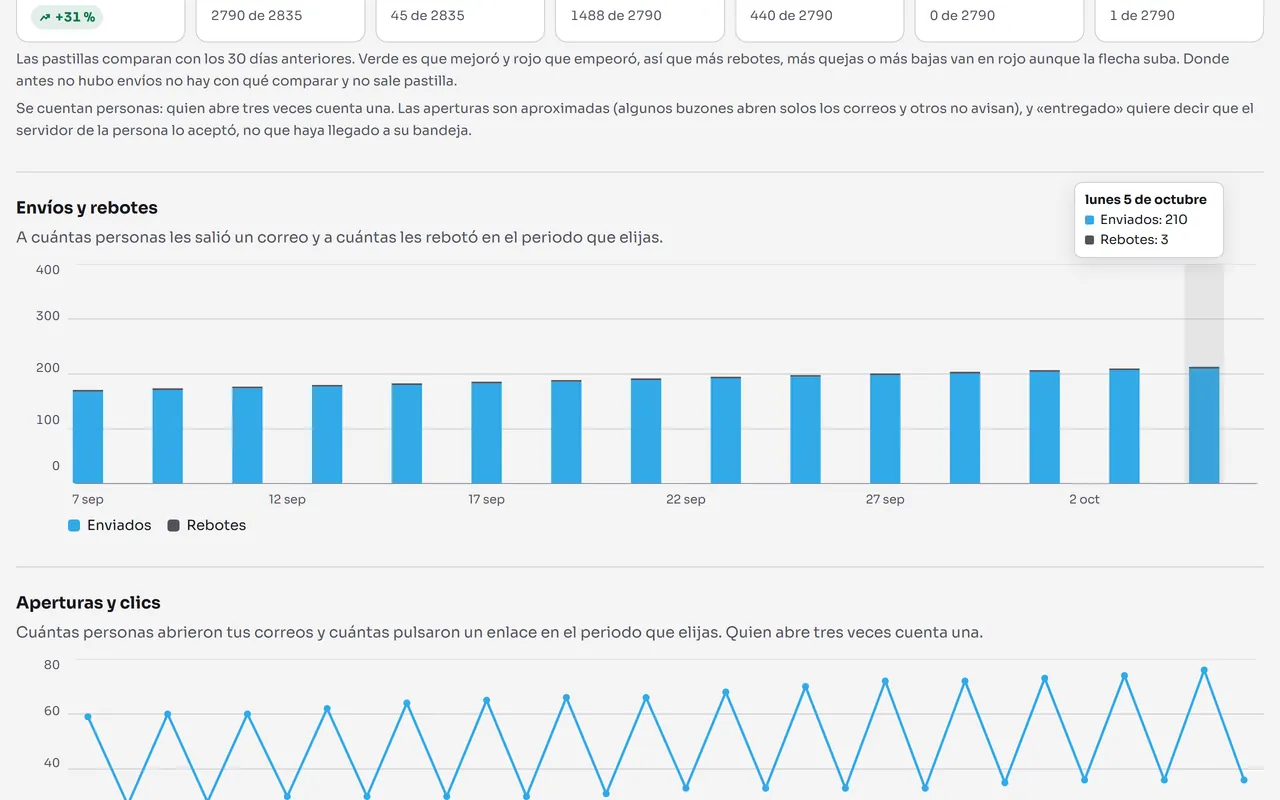Viewport: 1280px width, 800px height.
Task: Click the paragraph starting "Las pastillas comparan"
Action: click(623, 70)
